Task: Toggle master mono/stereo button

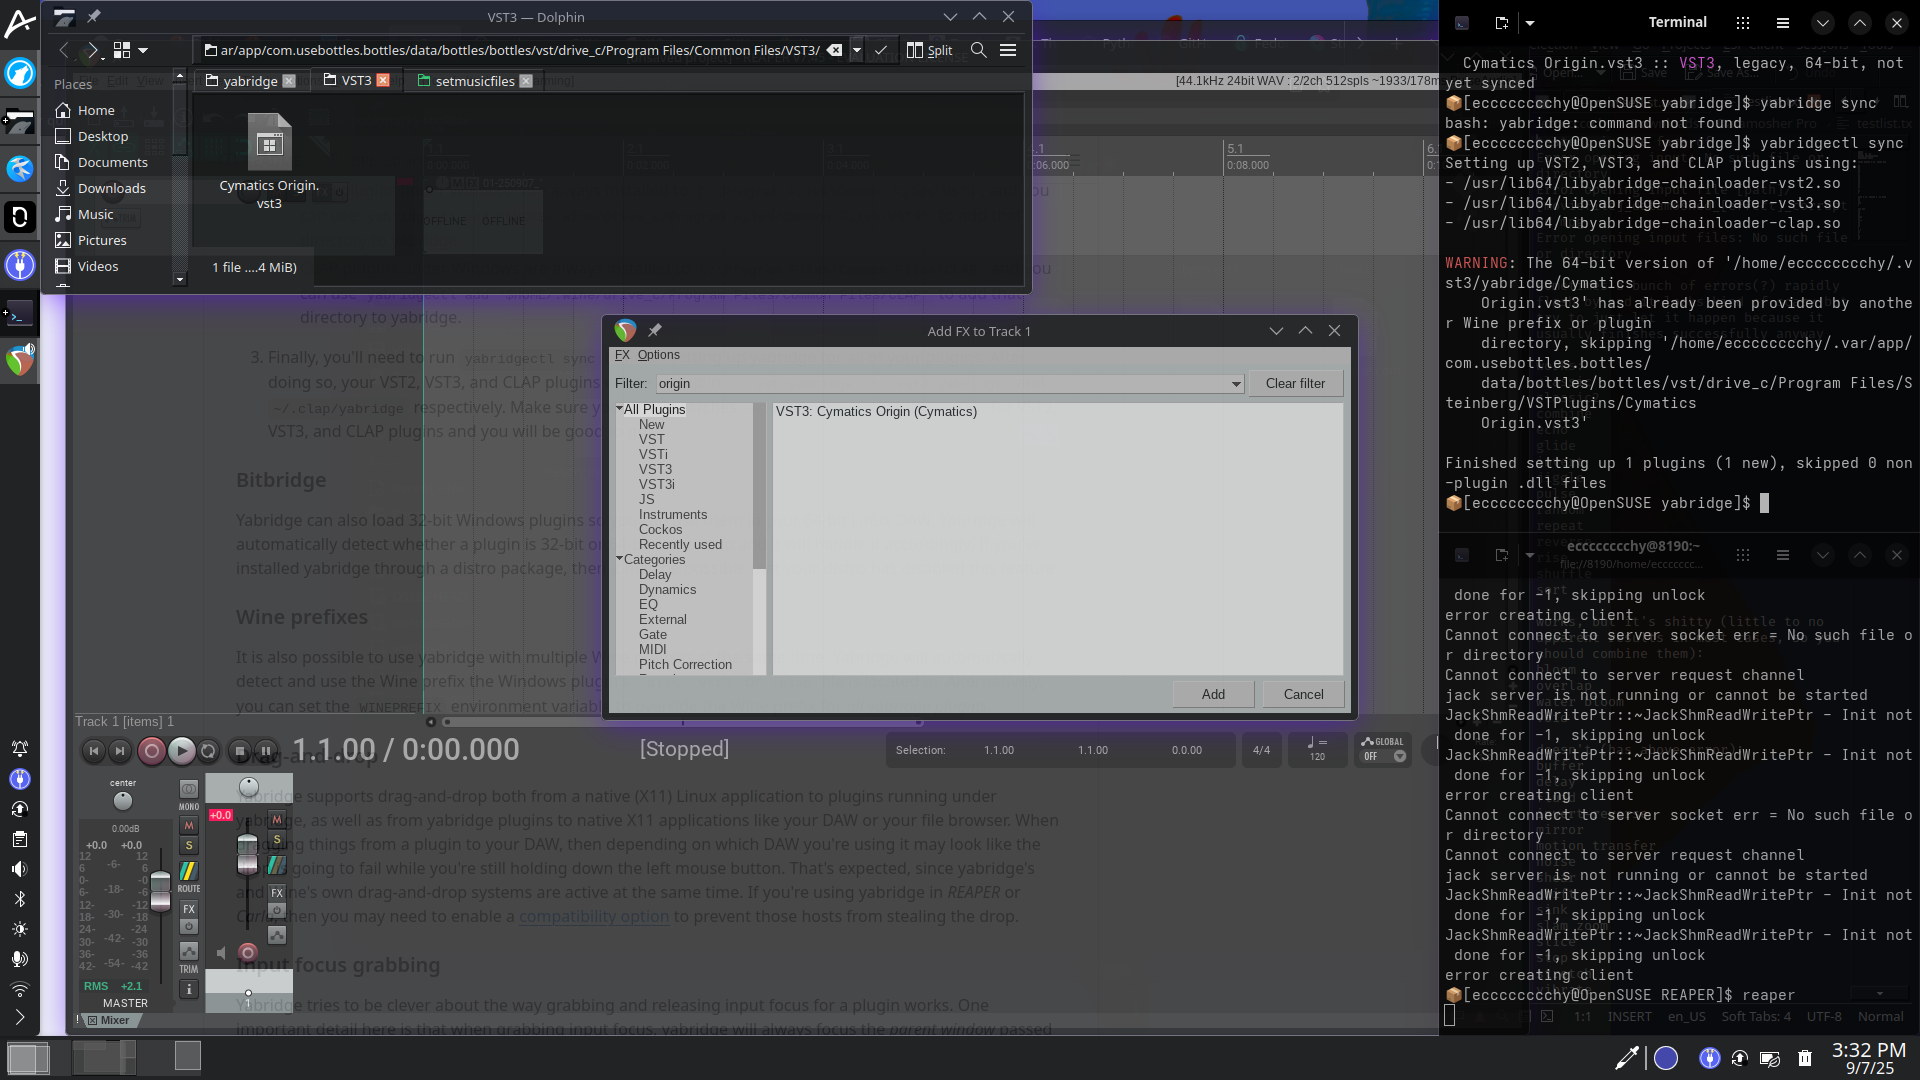Action: click(188, 790)
